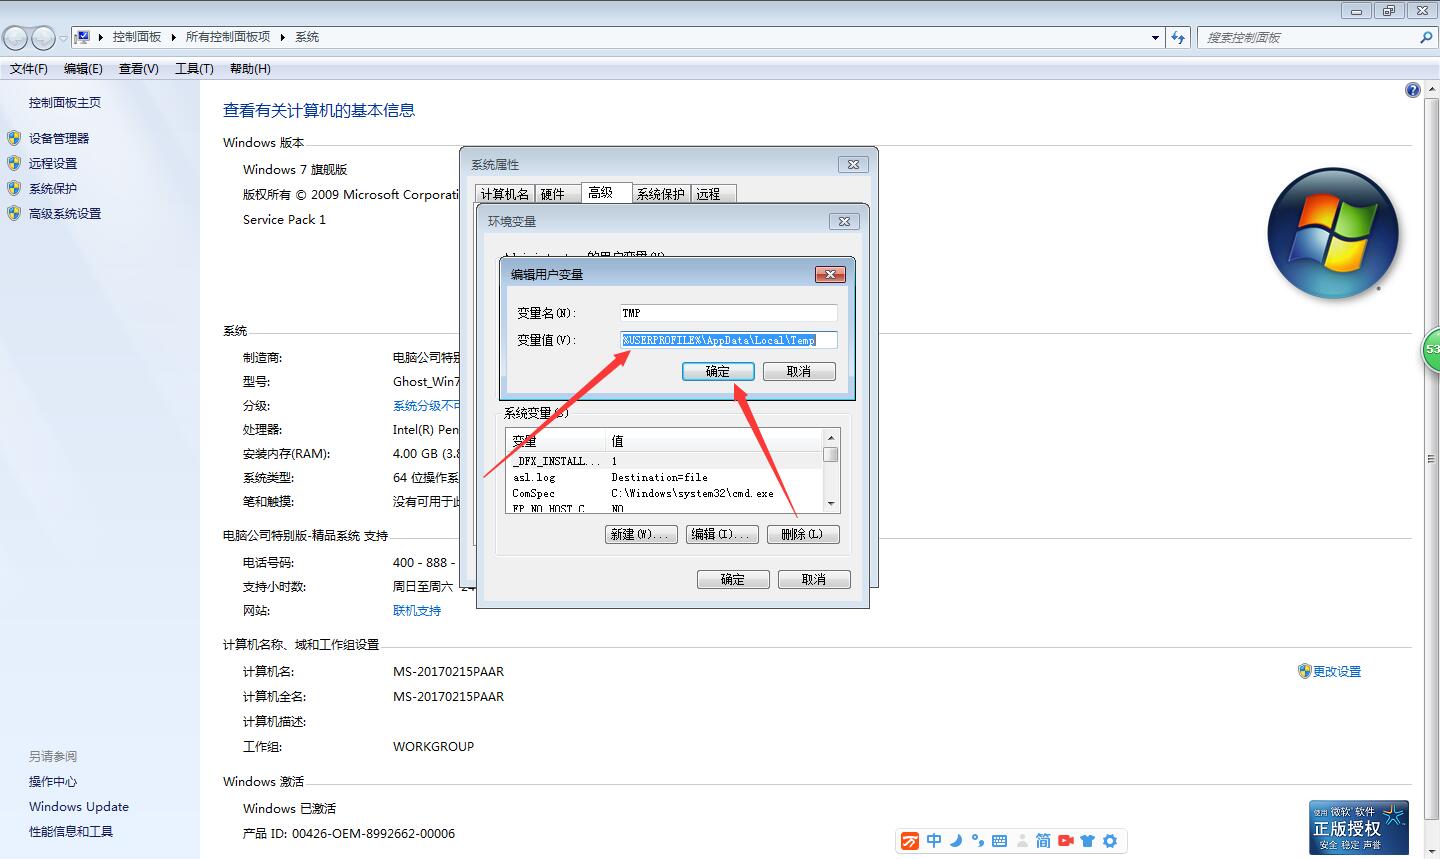Click the genuine Microsoft software badge

click(x=1359, y=827)
